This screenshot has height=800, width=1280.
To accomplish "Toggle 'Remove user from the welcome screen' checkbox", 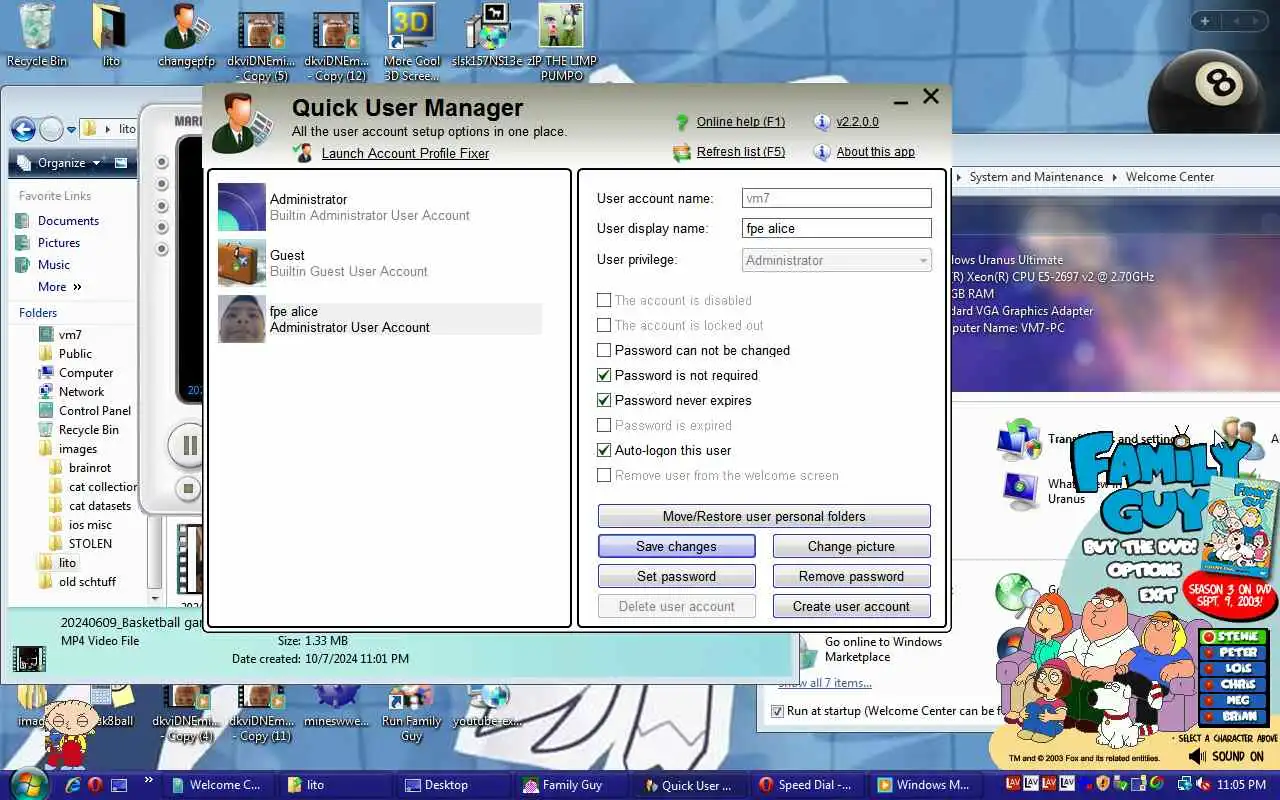I will tap(604, 475).
